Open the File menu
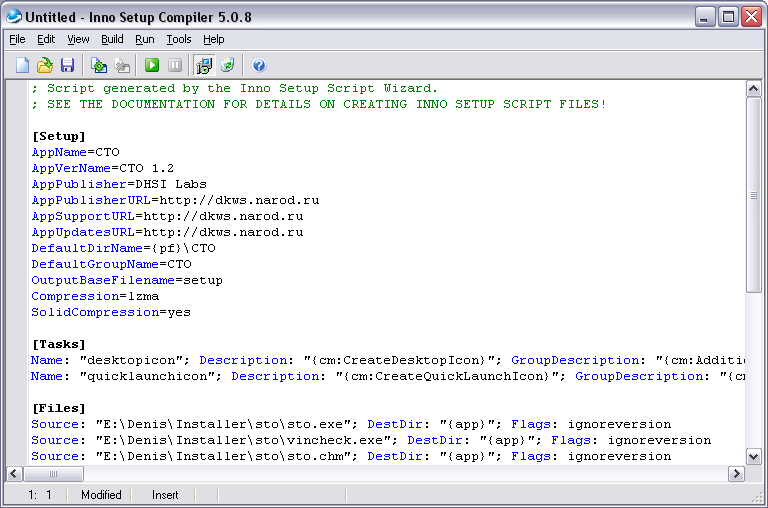 tap(17, 39)
